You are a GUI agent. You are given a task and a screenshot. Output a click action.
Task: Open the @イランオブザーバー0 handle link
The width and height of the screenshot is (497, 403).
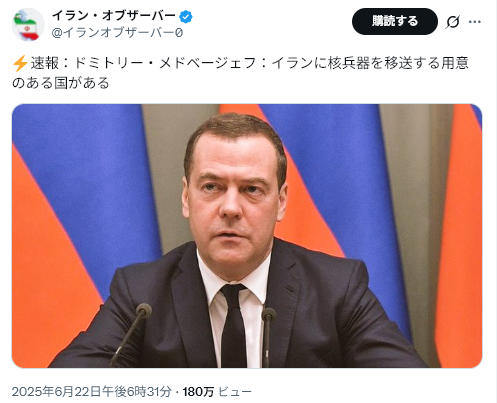coord(117,33)
